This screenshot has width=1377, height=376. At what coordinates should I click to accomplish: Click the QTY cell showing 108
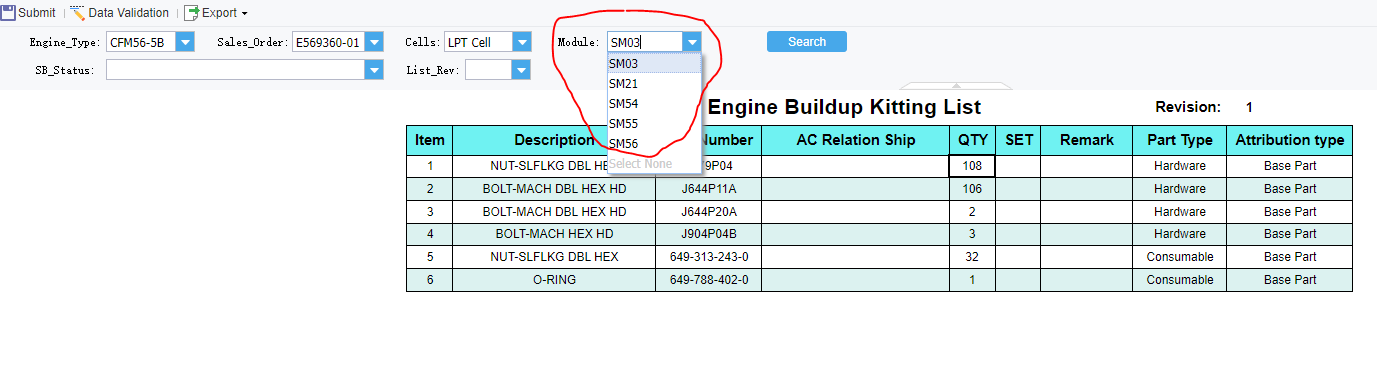(x=972, y=166)
